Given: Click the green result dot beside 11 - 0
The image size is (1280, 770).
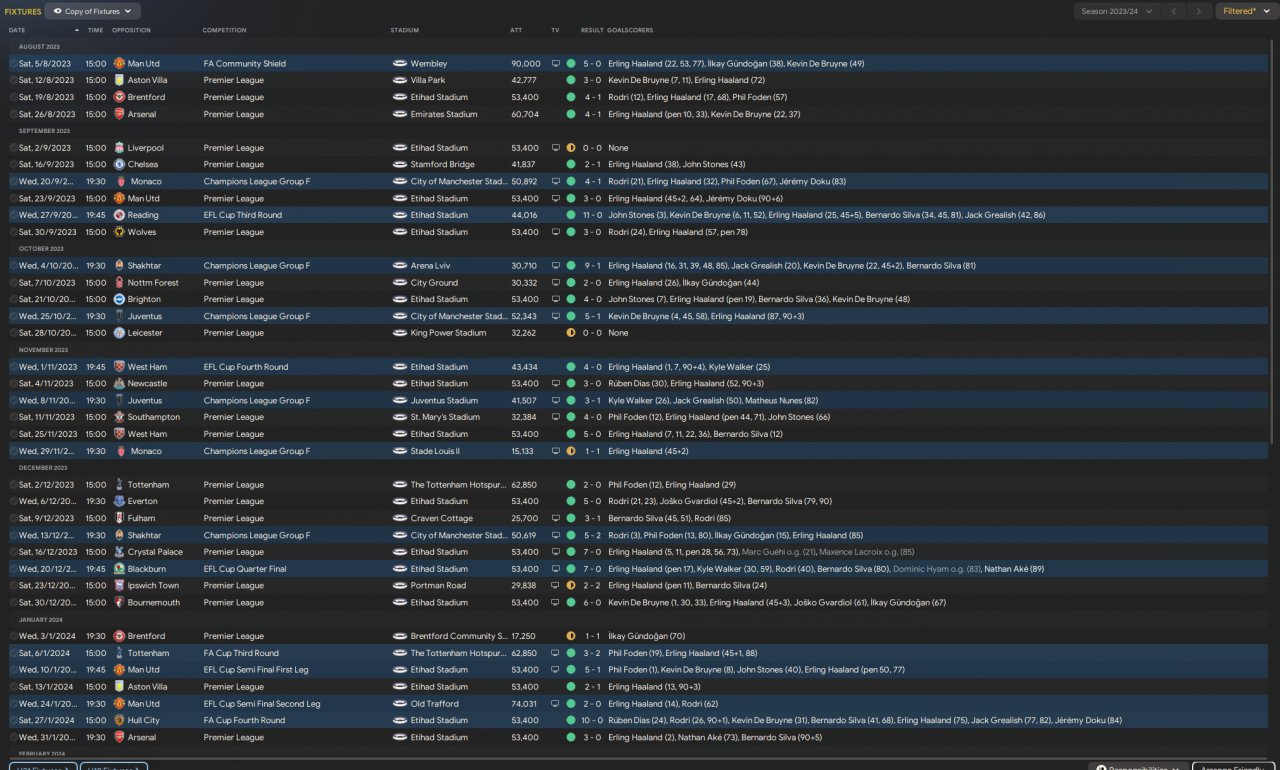Looking at the screenshot, I should point(571,215).
